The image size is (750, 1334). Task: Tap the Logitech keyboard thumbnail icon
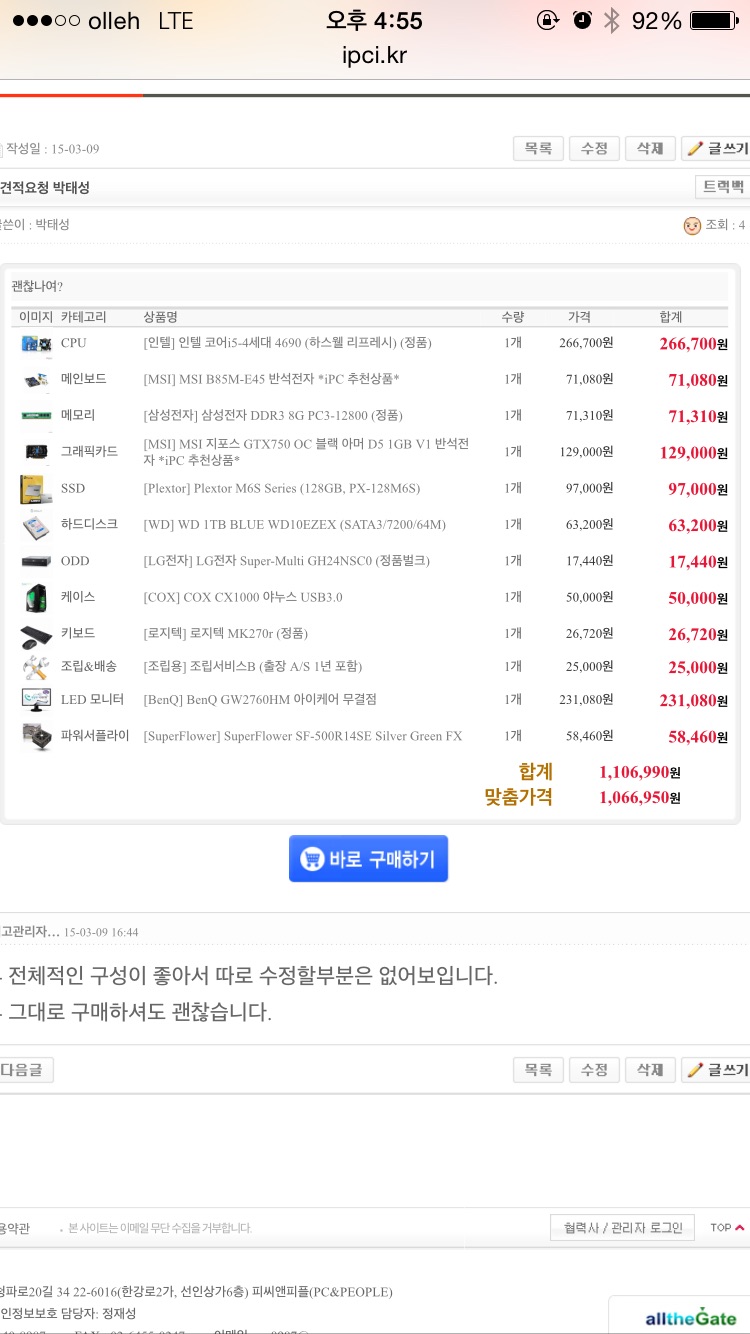coord(36,634)
